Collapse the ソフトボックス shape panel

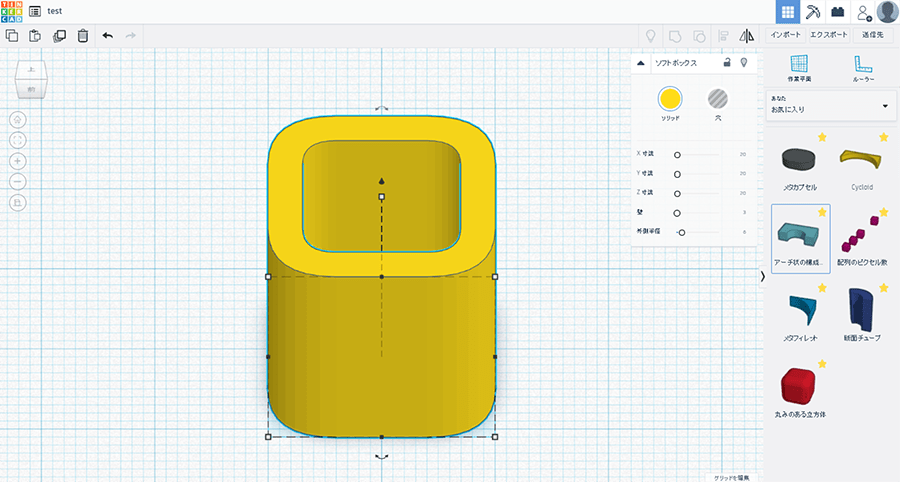(640, 63)
